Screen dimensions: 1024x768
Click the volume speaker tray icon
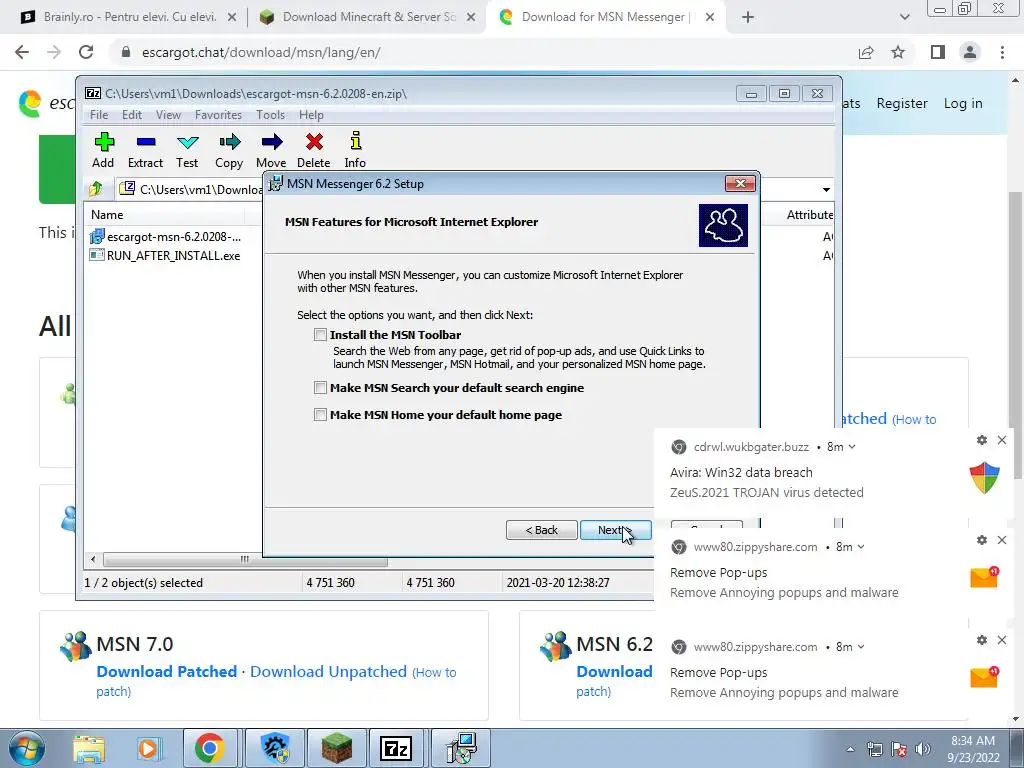[923, 749]
